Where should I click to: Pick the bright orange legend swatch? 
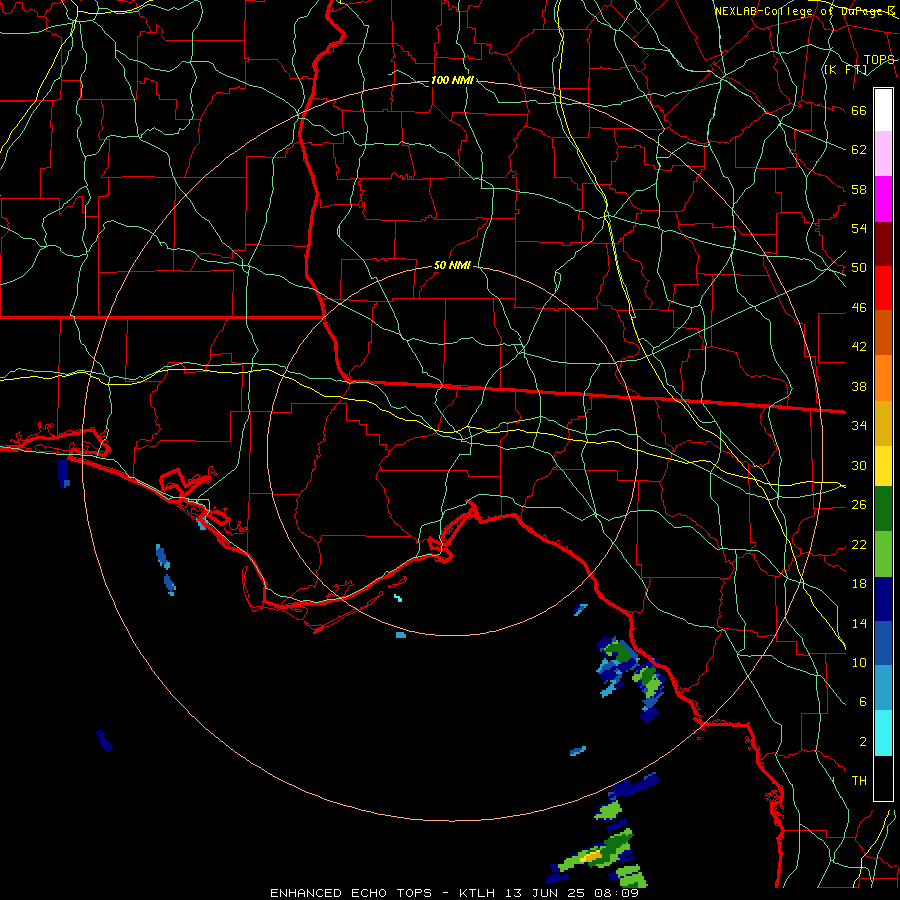[x=883, y=378]
